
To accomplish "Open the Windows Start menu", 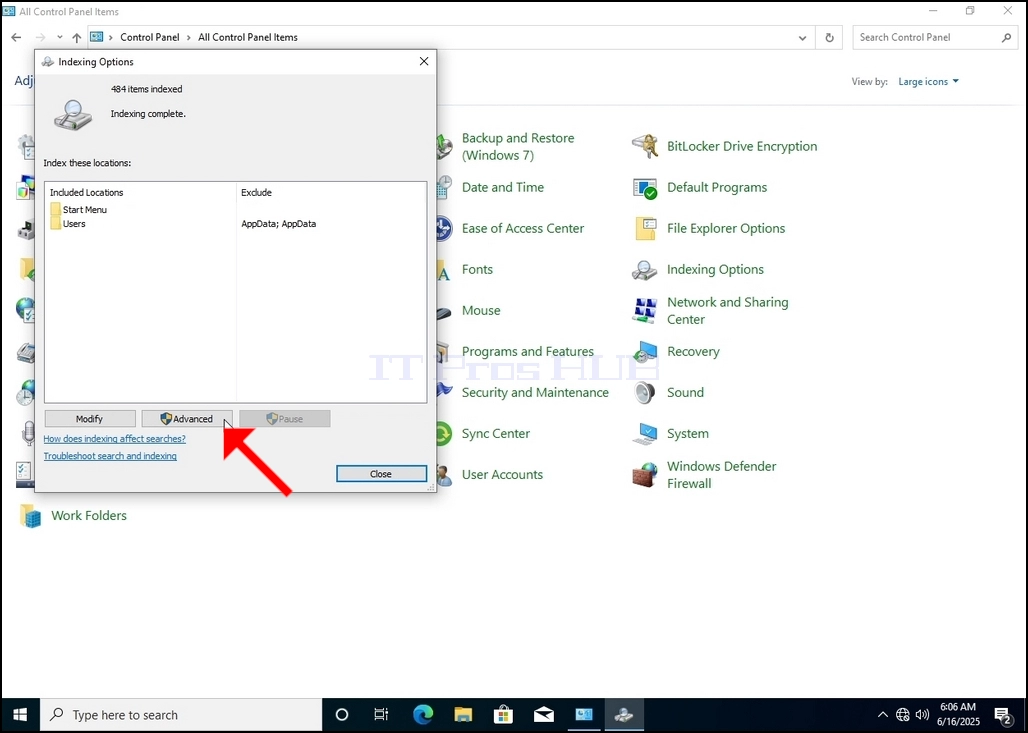I will (x=20, y=715).
